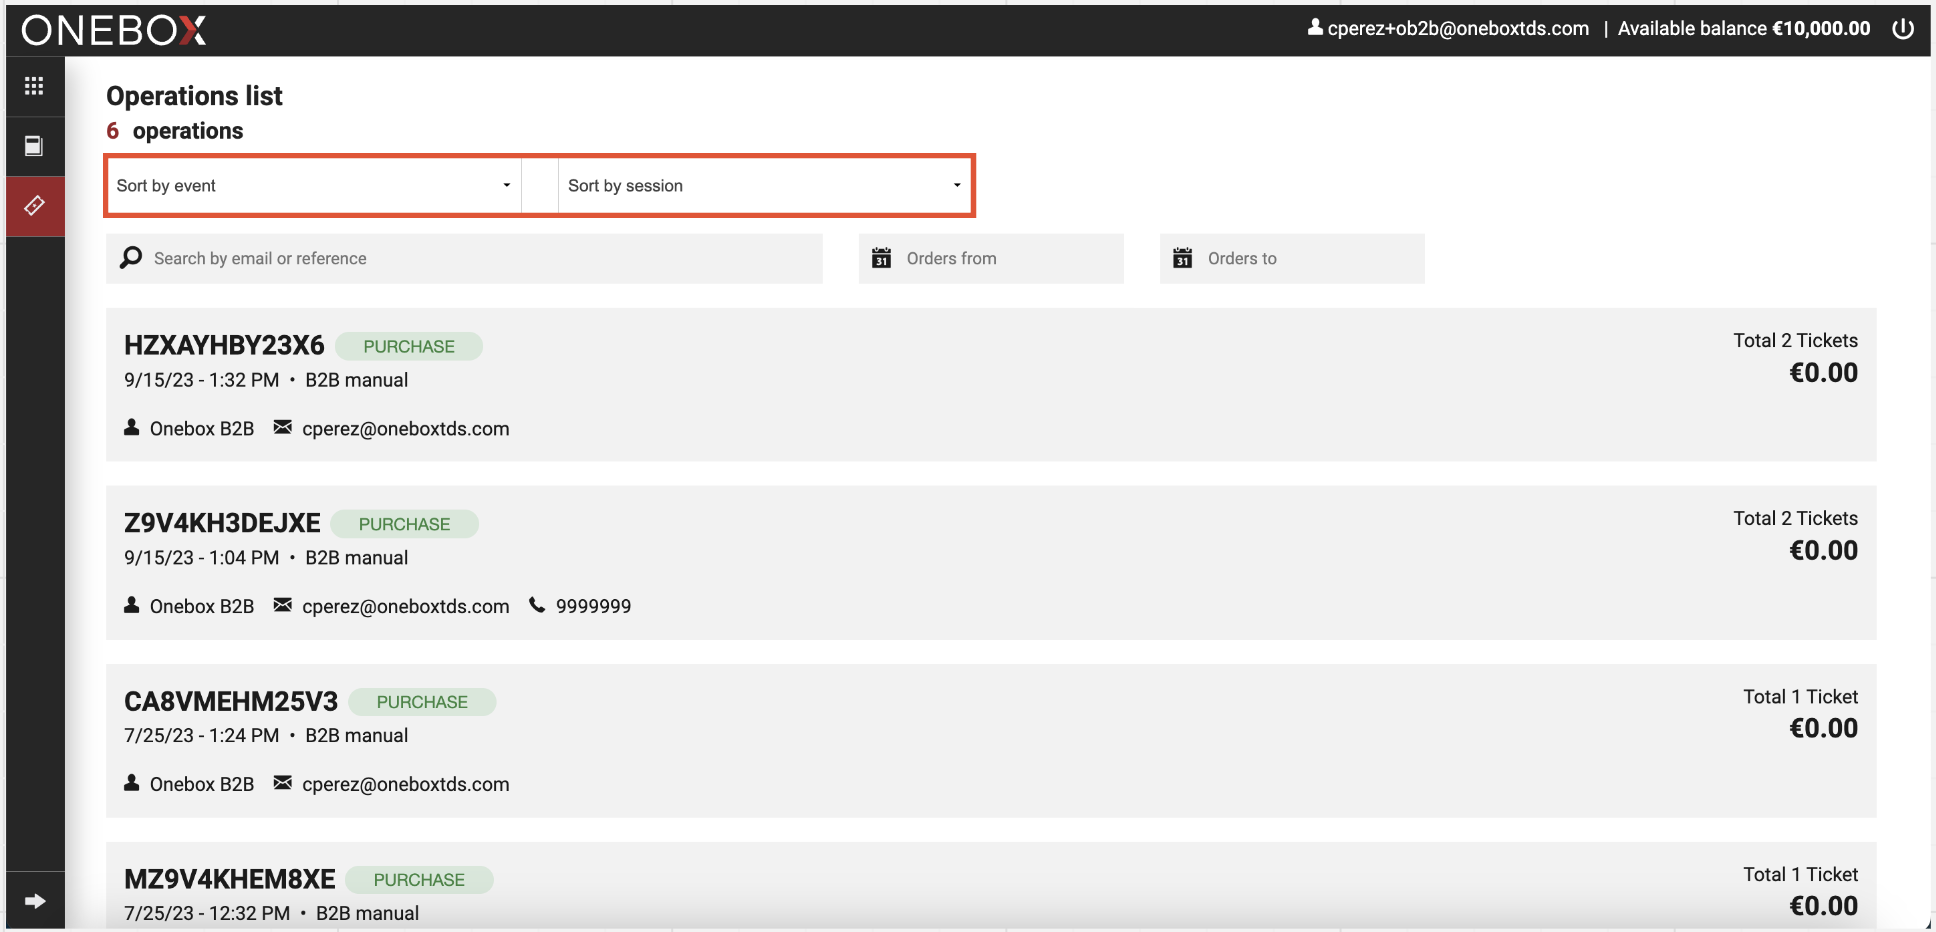Open the apps grid sidebar icon

tap(34, 86)
